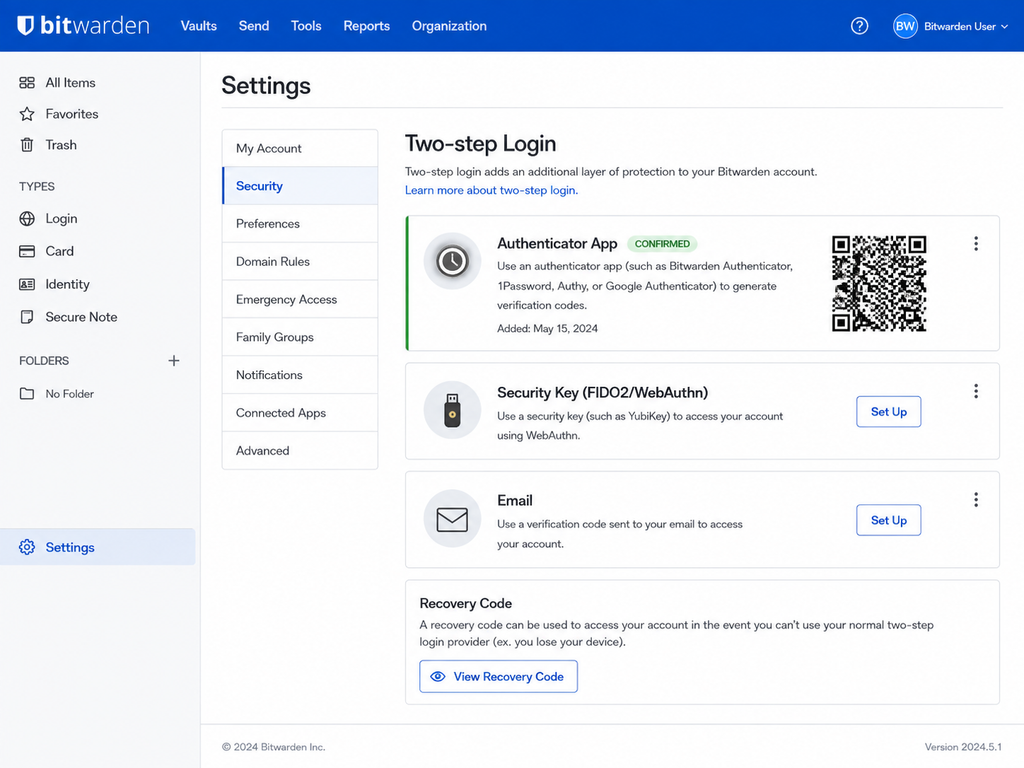1024x768 pixels.
Task: Click 'Version 2024.5.1' footer text
Action: [963, 746]
